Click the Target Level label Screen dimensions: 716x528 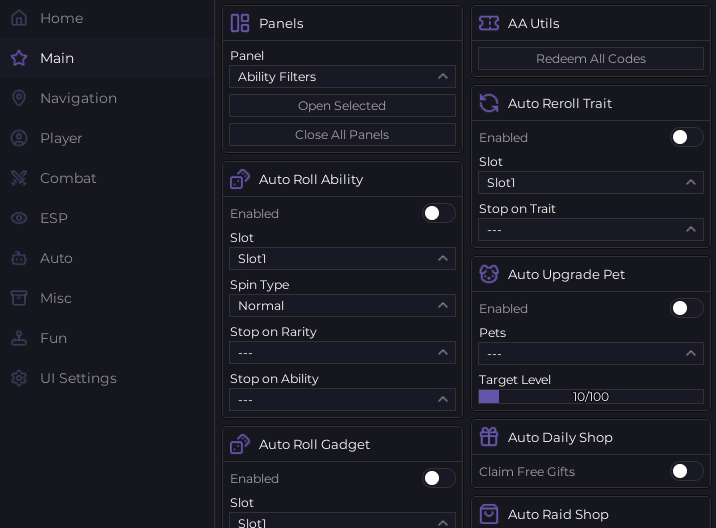click(x=515, y=380)
